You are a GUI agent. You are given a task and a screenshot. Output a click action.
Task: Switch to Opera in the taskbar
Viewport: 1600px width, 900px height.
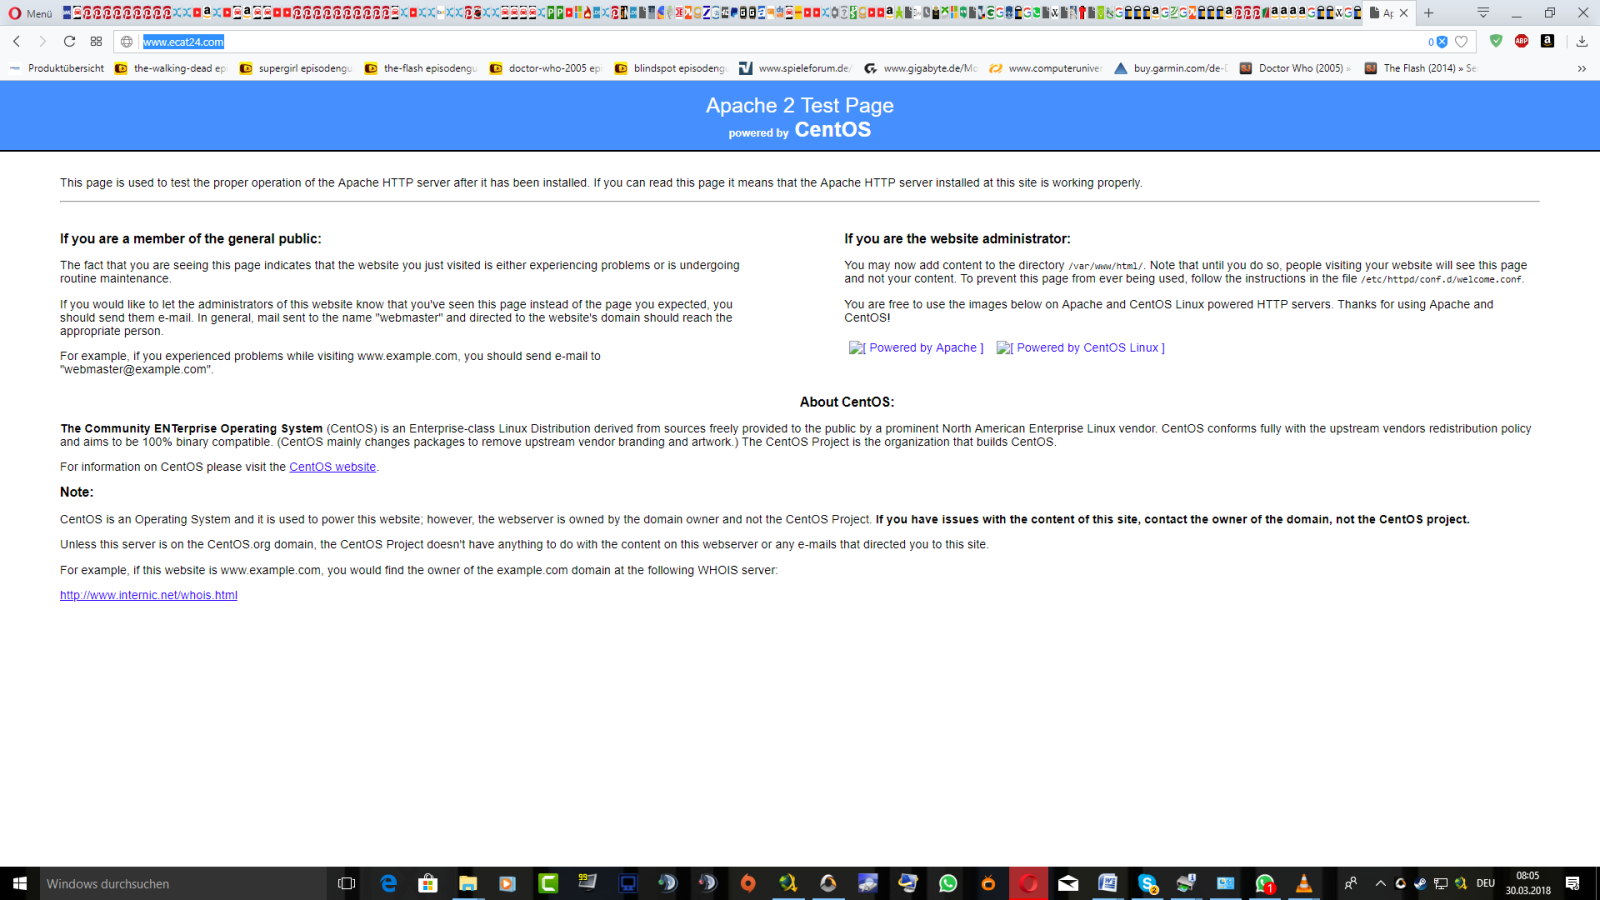1028,883
